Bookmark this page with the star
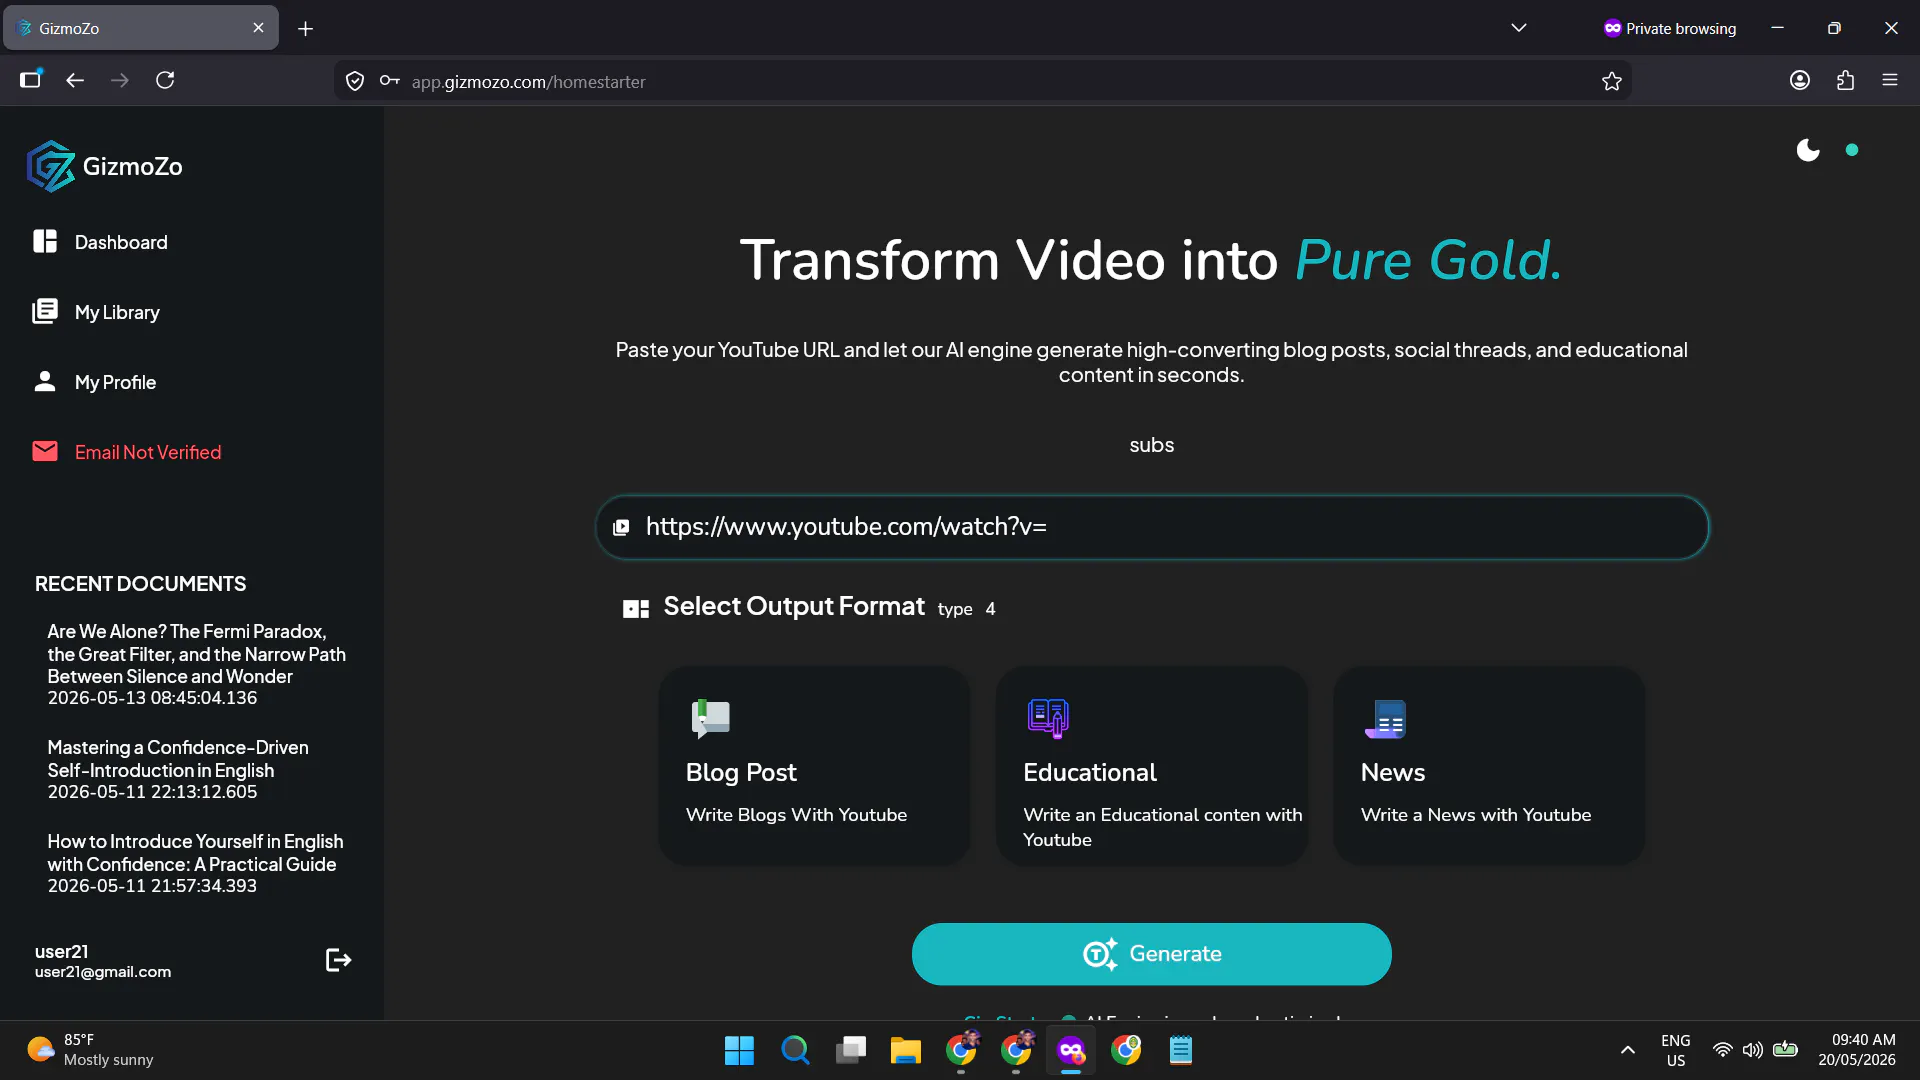 1611,81
